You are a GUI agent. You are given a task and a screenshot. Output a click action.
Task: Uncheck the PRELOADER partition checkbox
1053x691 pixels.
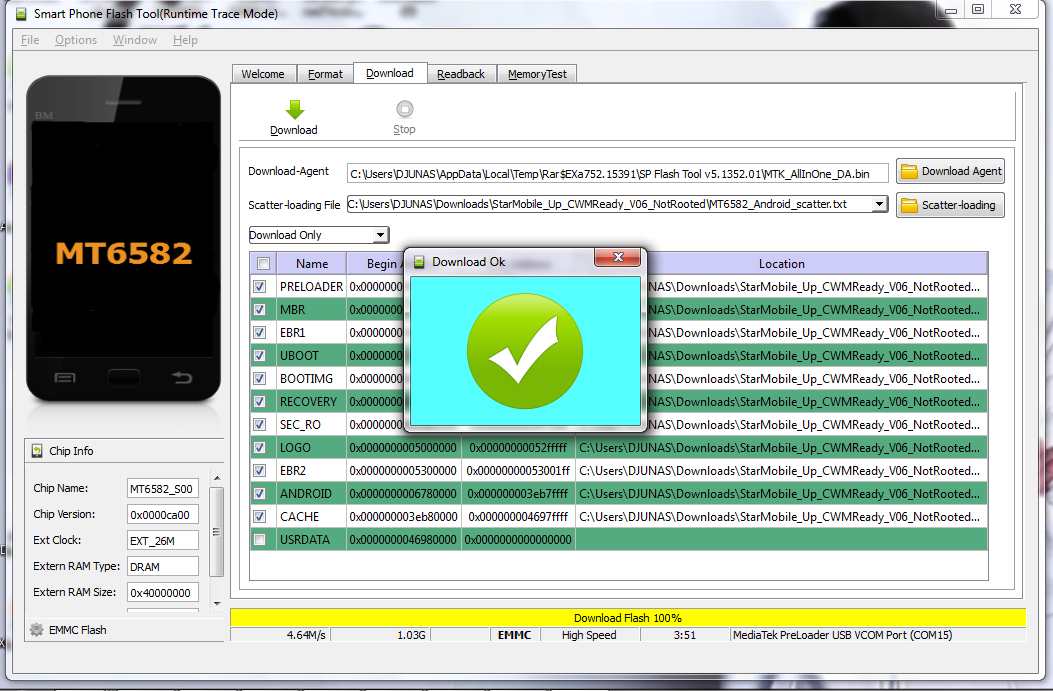[260, 287]
